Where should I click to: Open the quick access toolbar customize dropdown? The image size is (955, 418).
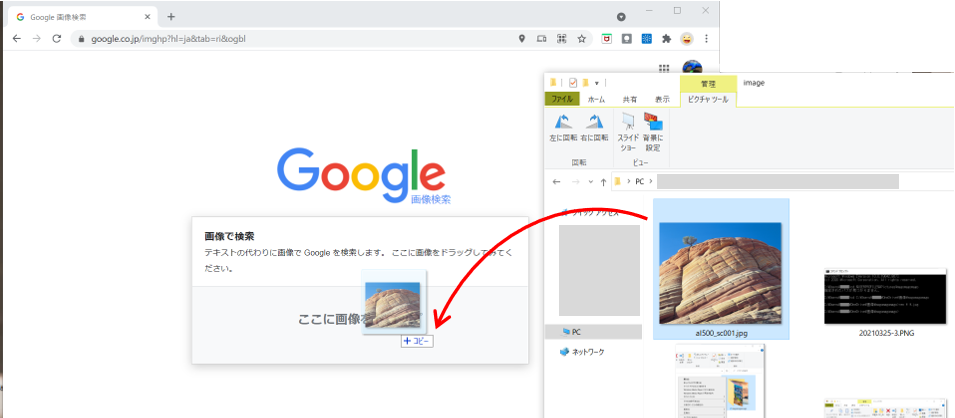597,83
